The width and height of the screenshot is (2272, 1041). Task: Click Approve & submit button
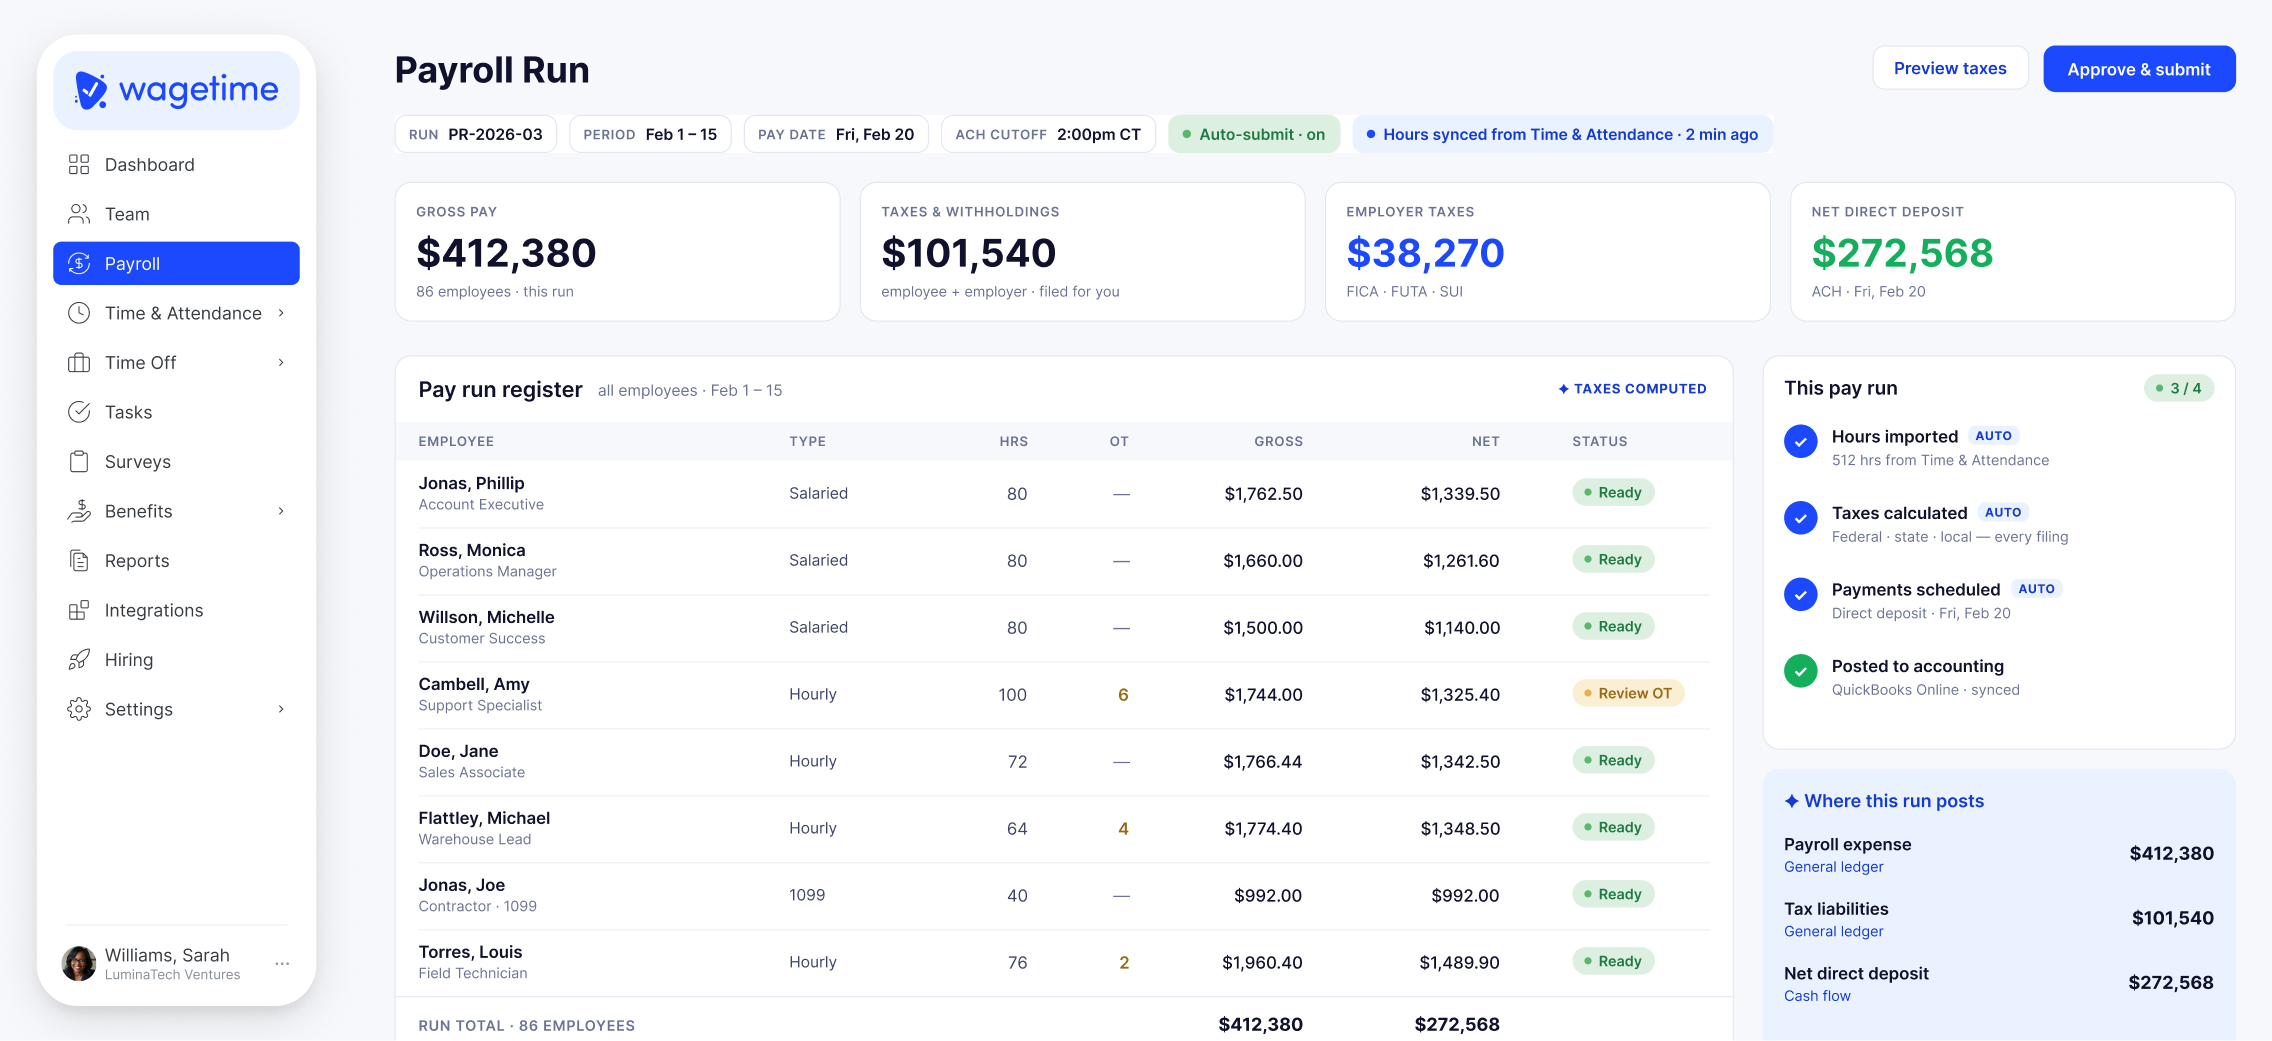[x=2139, y=69]
